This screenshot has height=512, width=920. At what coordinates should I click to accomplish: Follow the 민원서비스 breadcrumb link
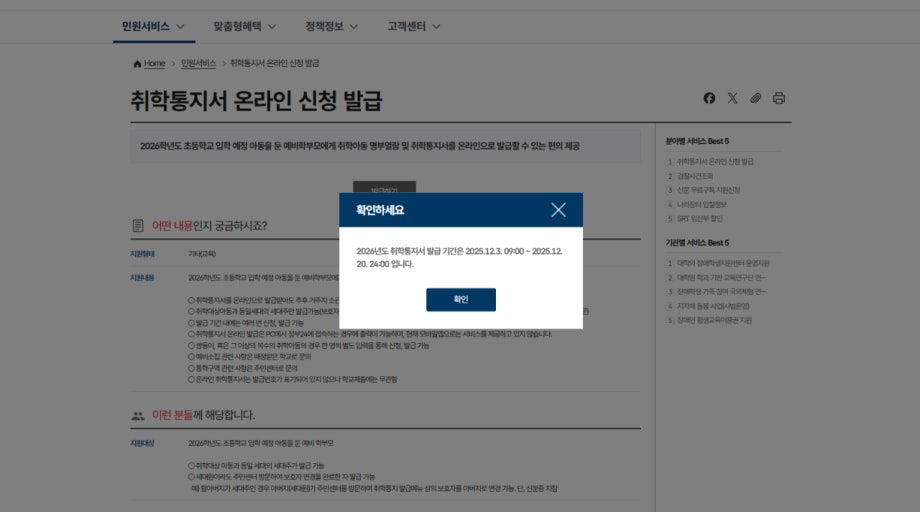(198, 63)
